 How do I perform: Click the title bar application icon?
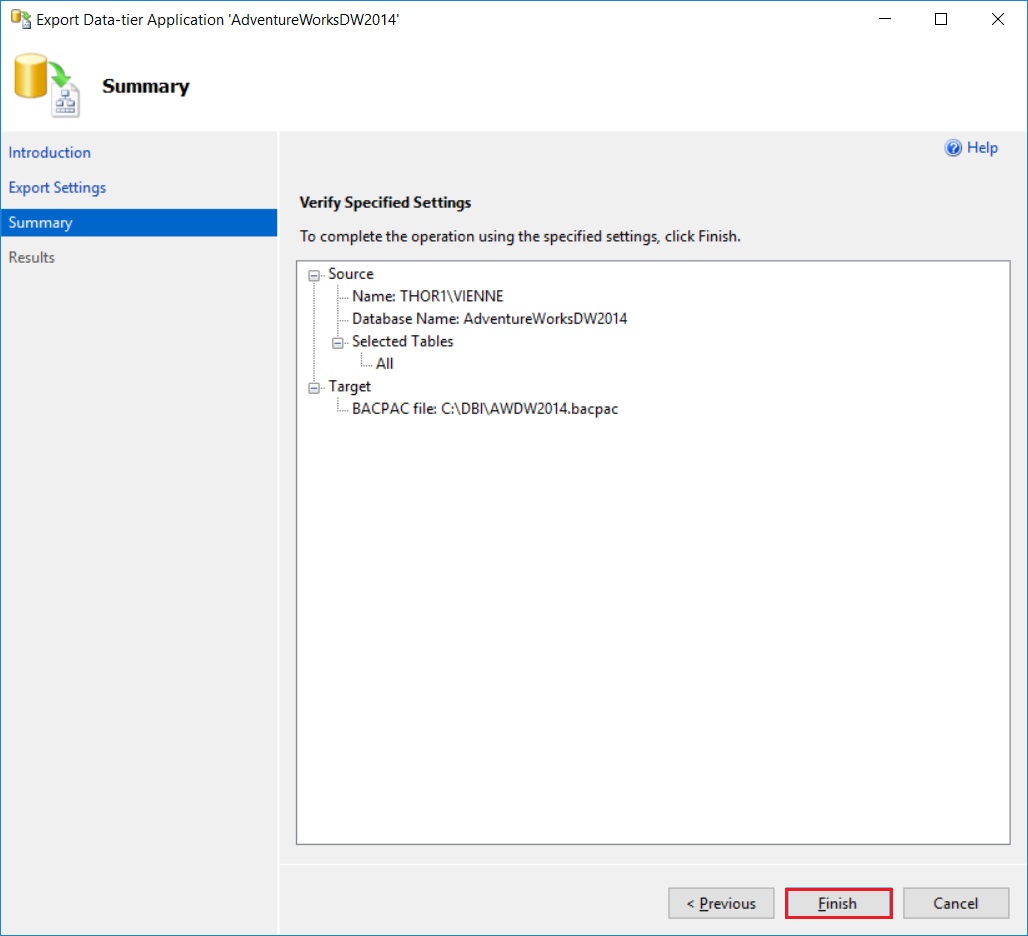20,19
